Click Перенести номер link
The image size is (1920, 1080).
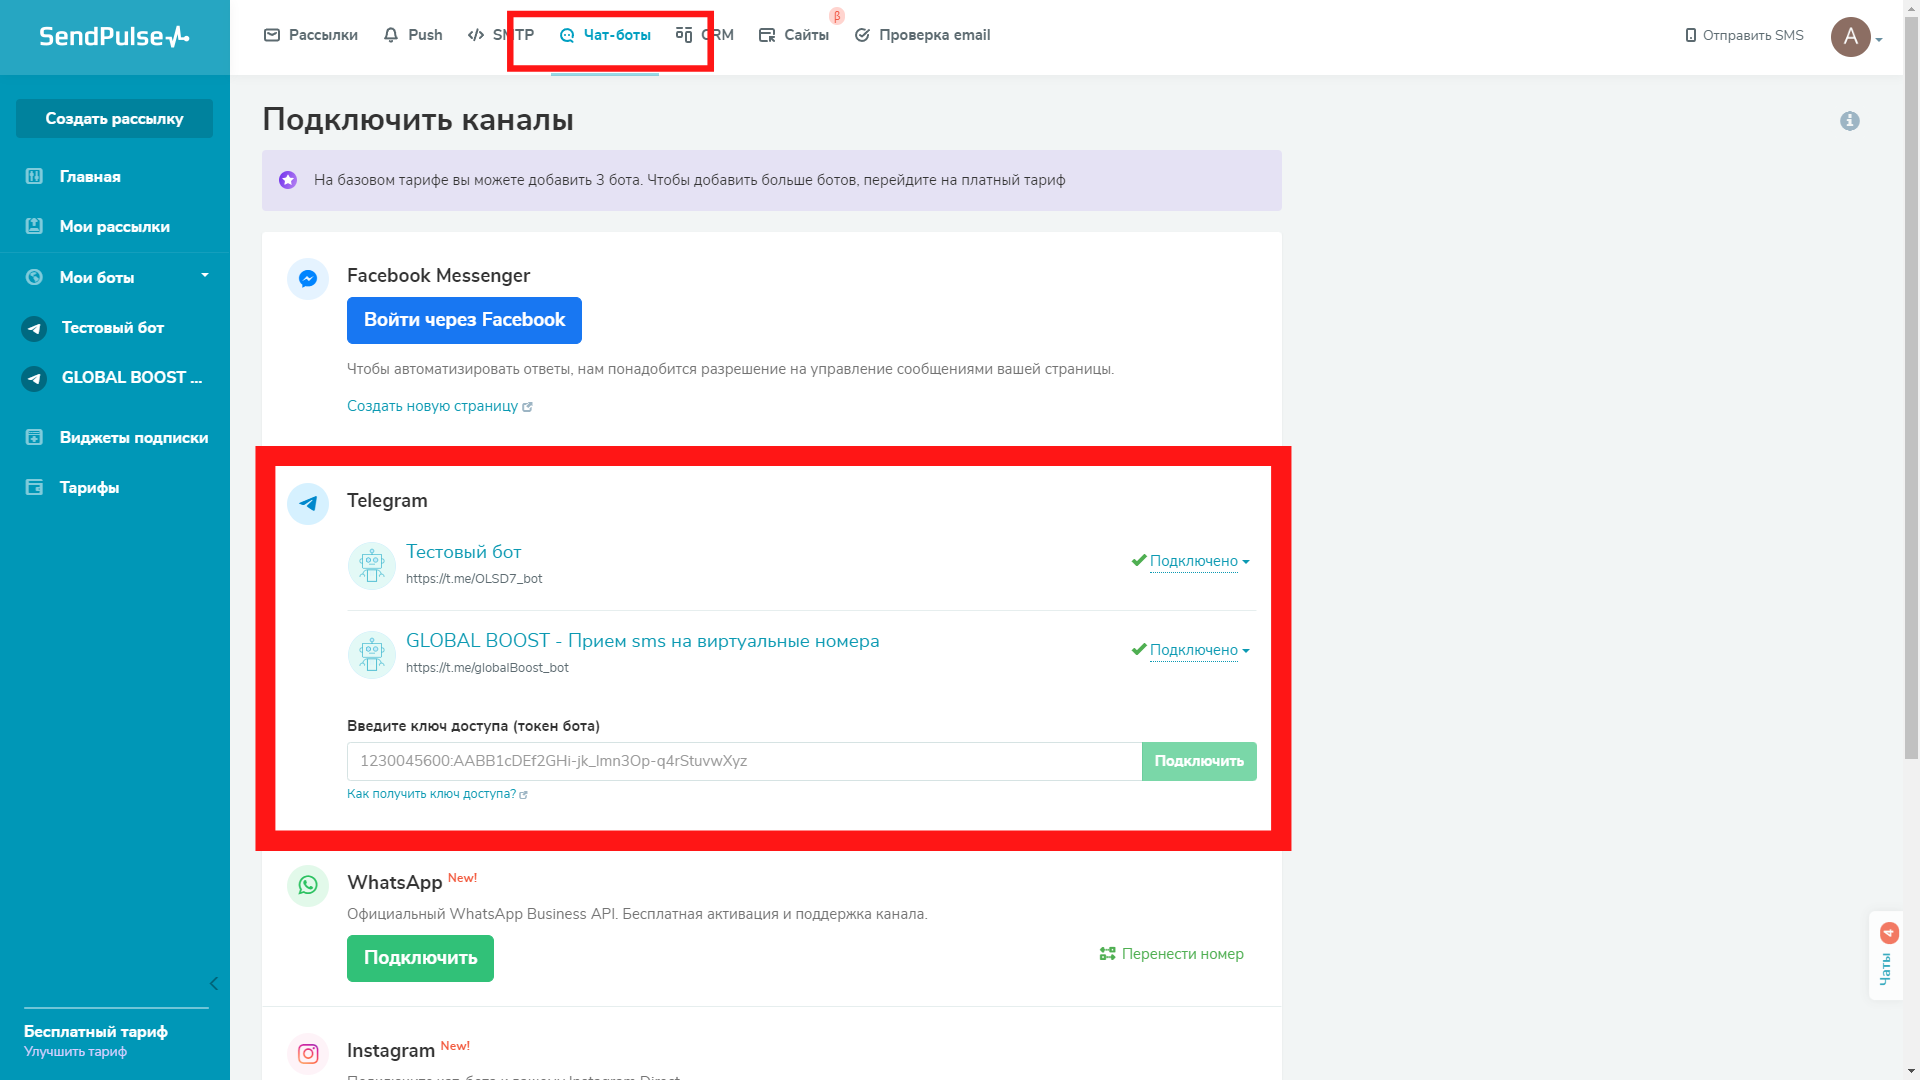point(1171,954)
